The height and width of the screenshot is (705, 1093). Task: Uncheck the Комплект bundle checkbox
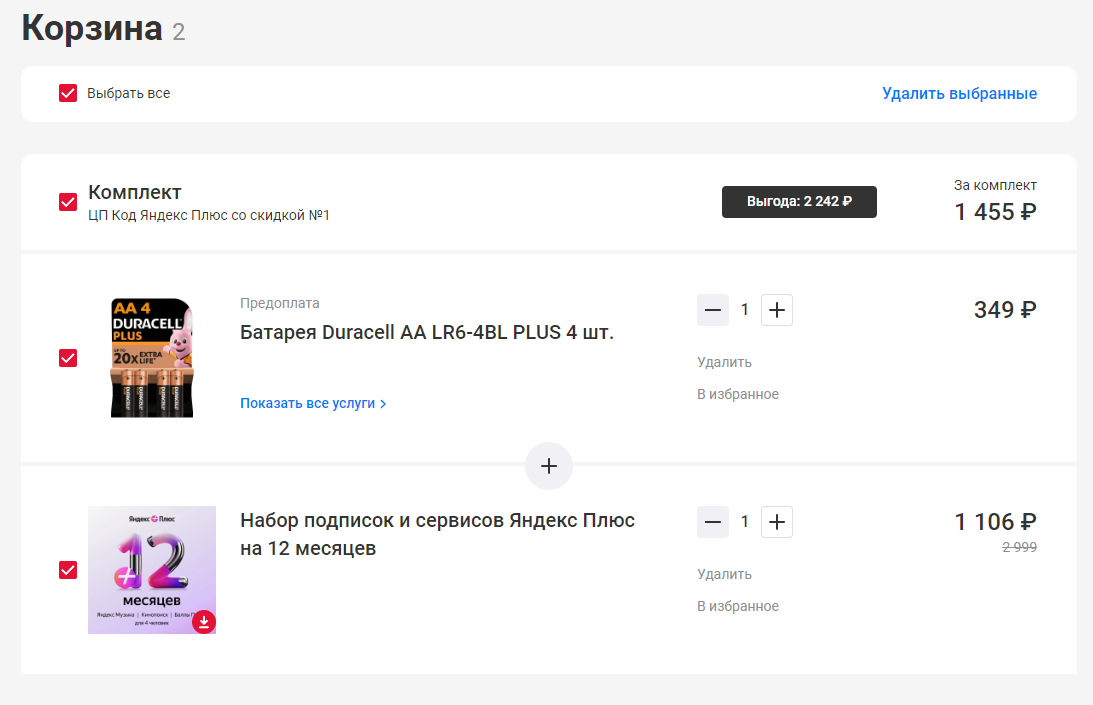click(x=68, y=202)
